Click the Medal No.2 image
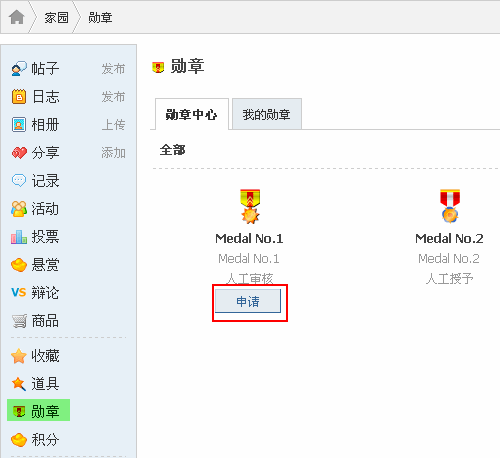 tap(450, 206)
